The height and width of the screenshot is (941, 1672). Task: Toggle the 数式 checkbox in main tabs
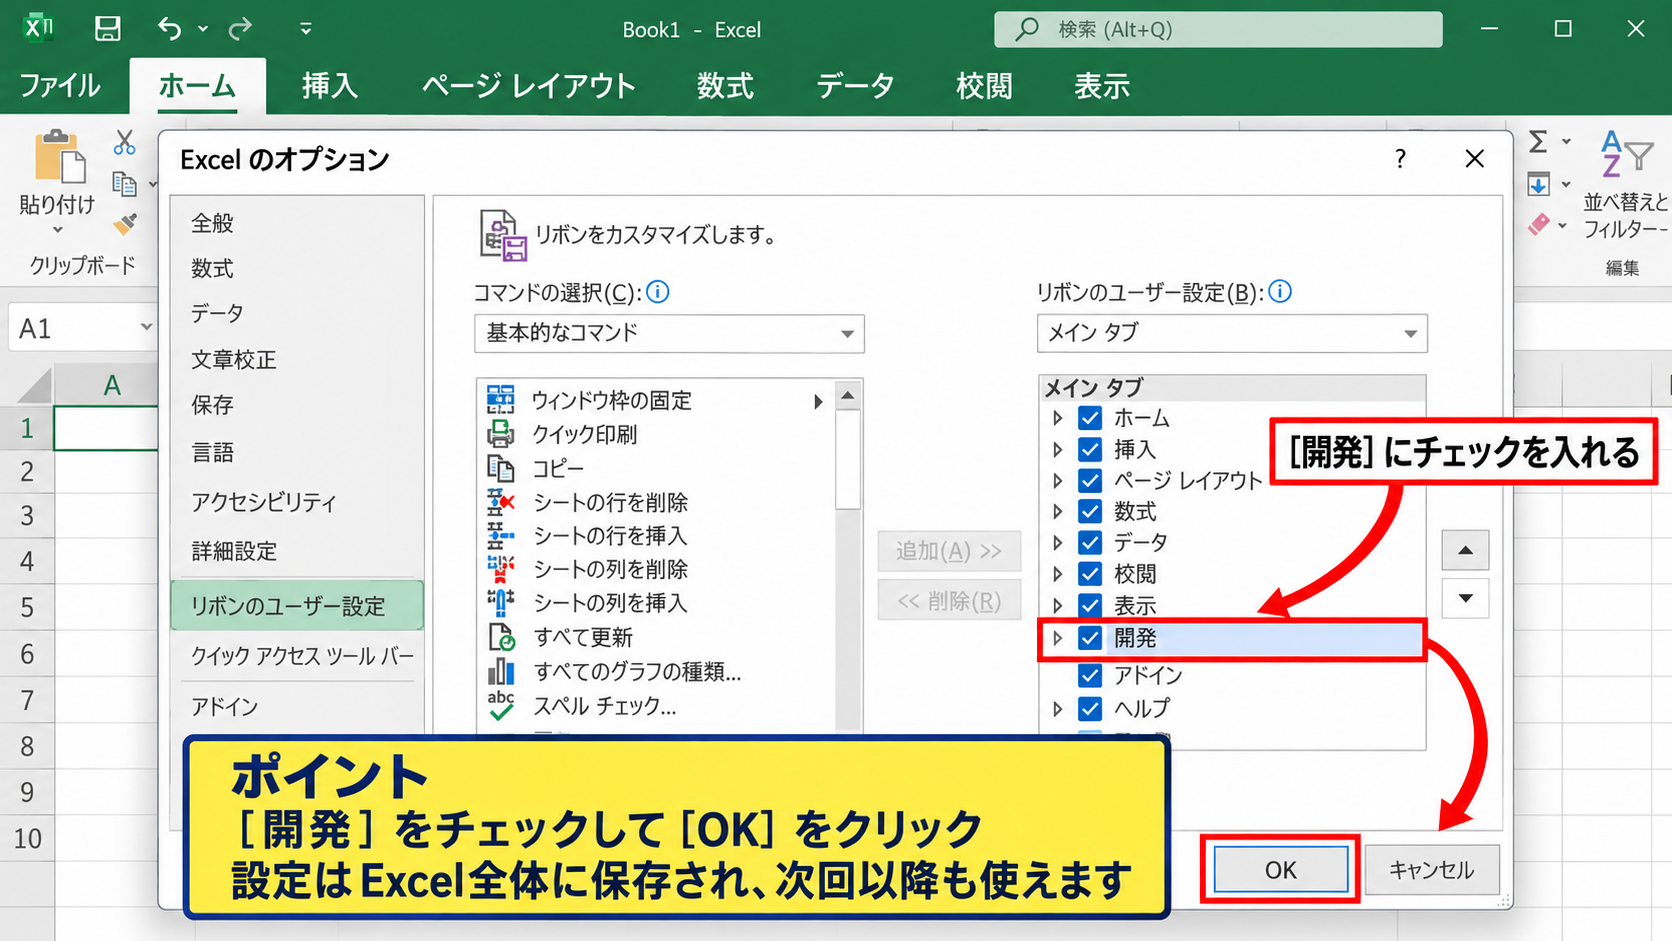point(1090,512)
